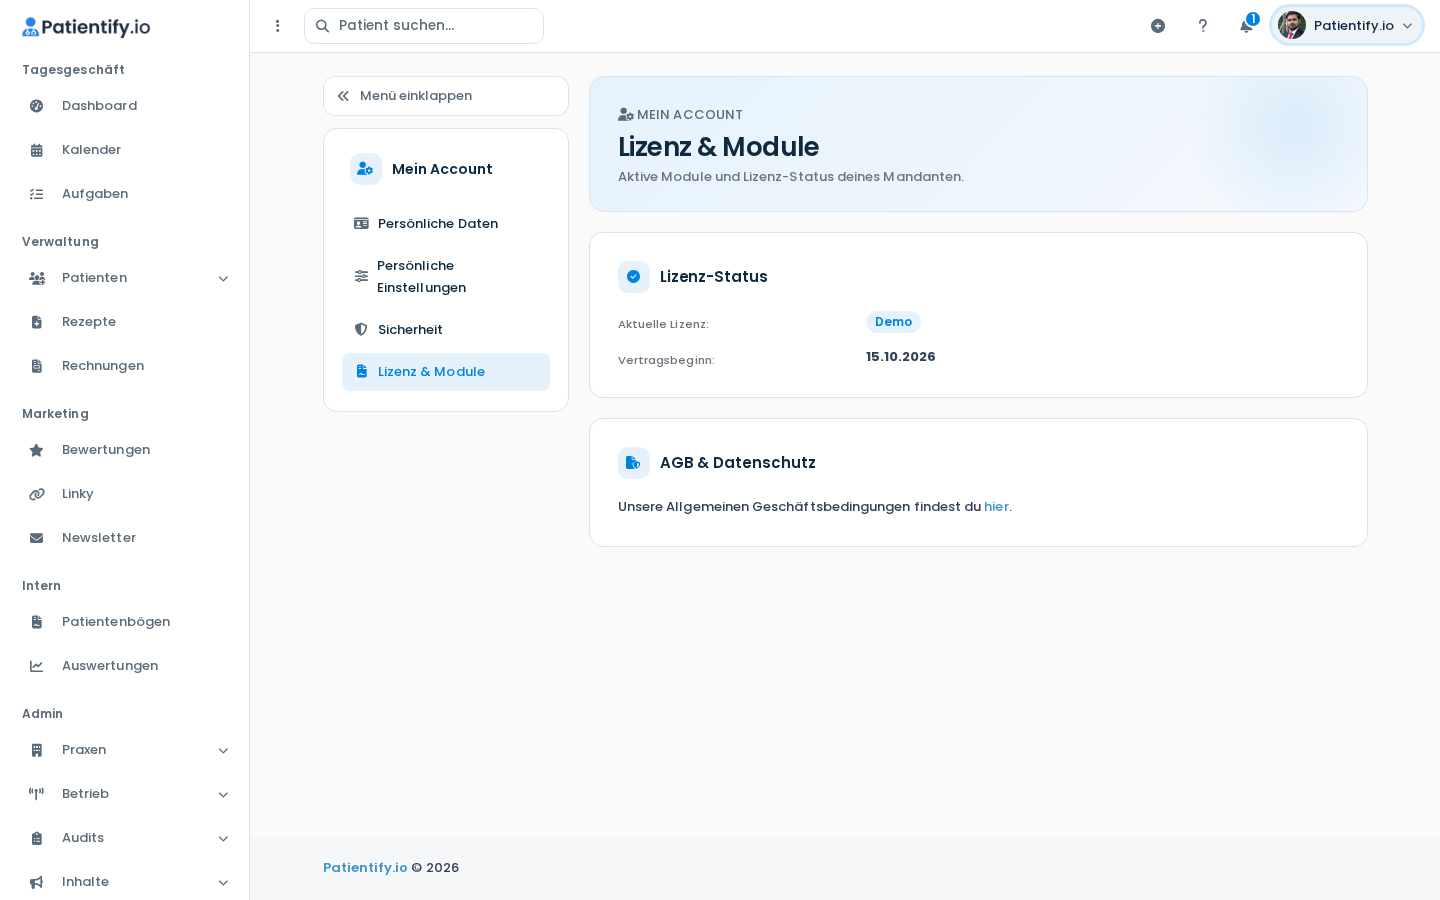Screen dimensions: 1440x900
Task: Expand the Inhalte submenu
Action: [x=223, y=883]
